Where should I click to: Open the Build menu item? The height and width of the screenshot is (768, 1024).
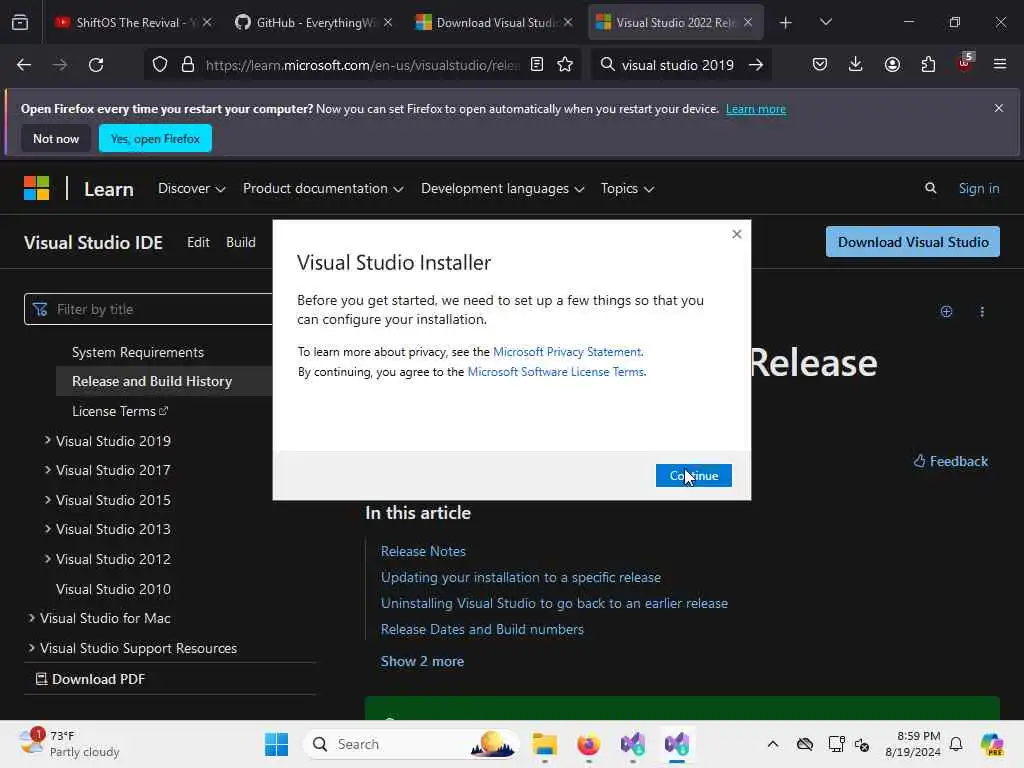241,242
